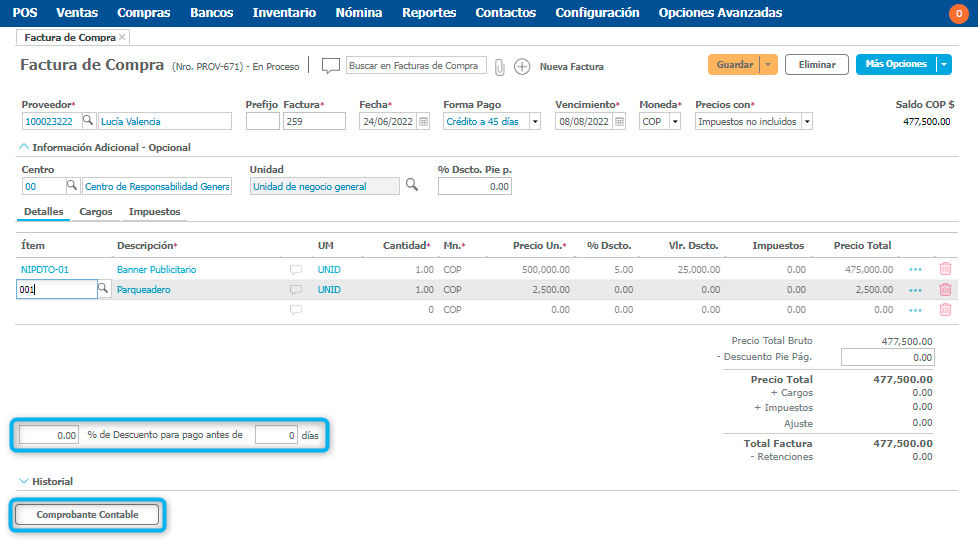Expand the Precios con dropdown
Viewport: 978px width, 541px height.
click(806, 122)
